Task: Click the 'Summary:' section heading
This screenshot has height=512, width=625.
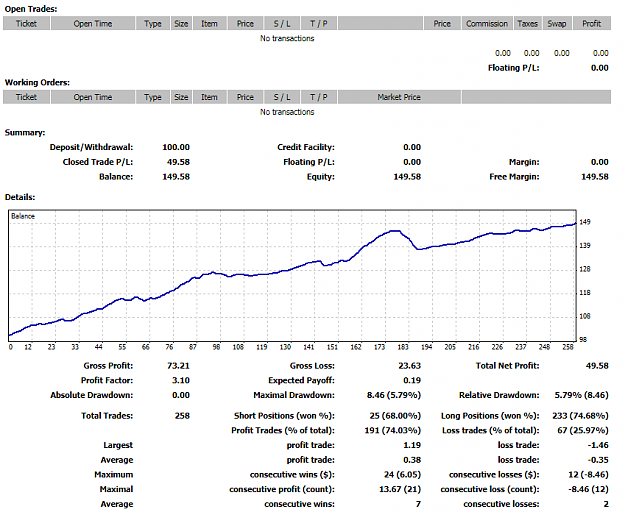Action: (x=25, y=133)
